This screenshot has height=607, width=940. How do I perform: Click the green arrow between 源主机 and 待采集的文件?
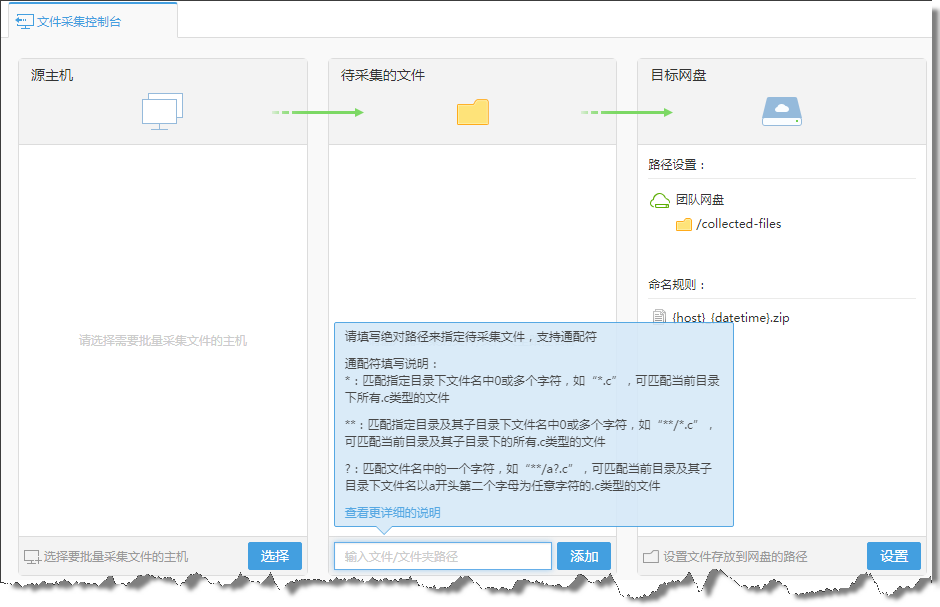pos(318,112)
